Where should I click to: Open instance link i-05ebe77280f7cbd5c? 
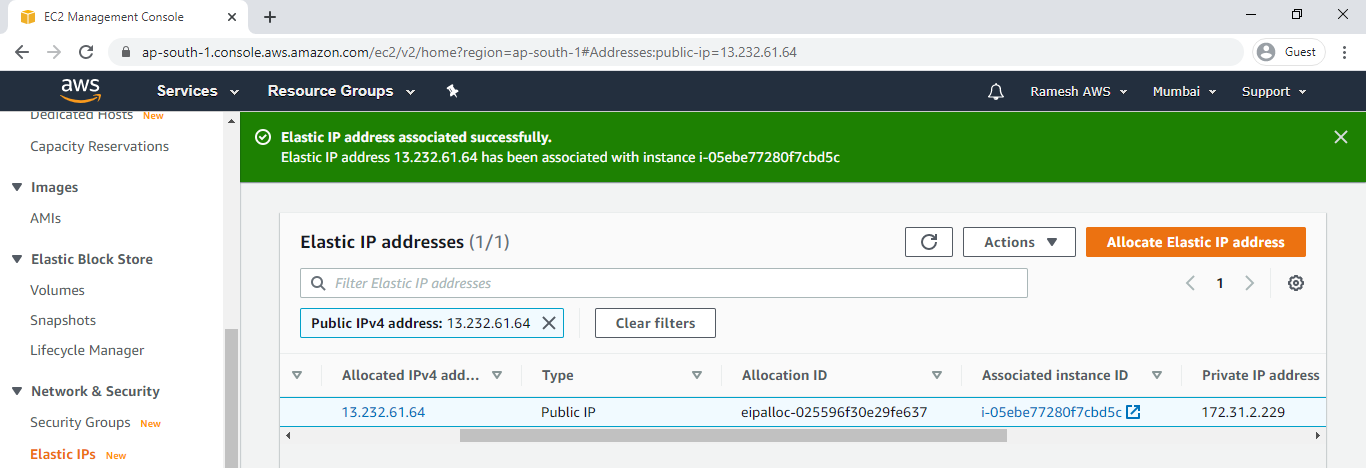point(1051,412)
